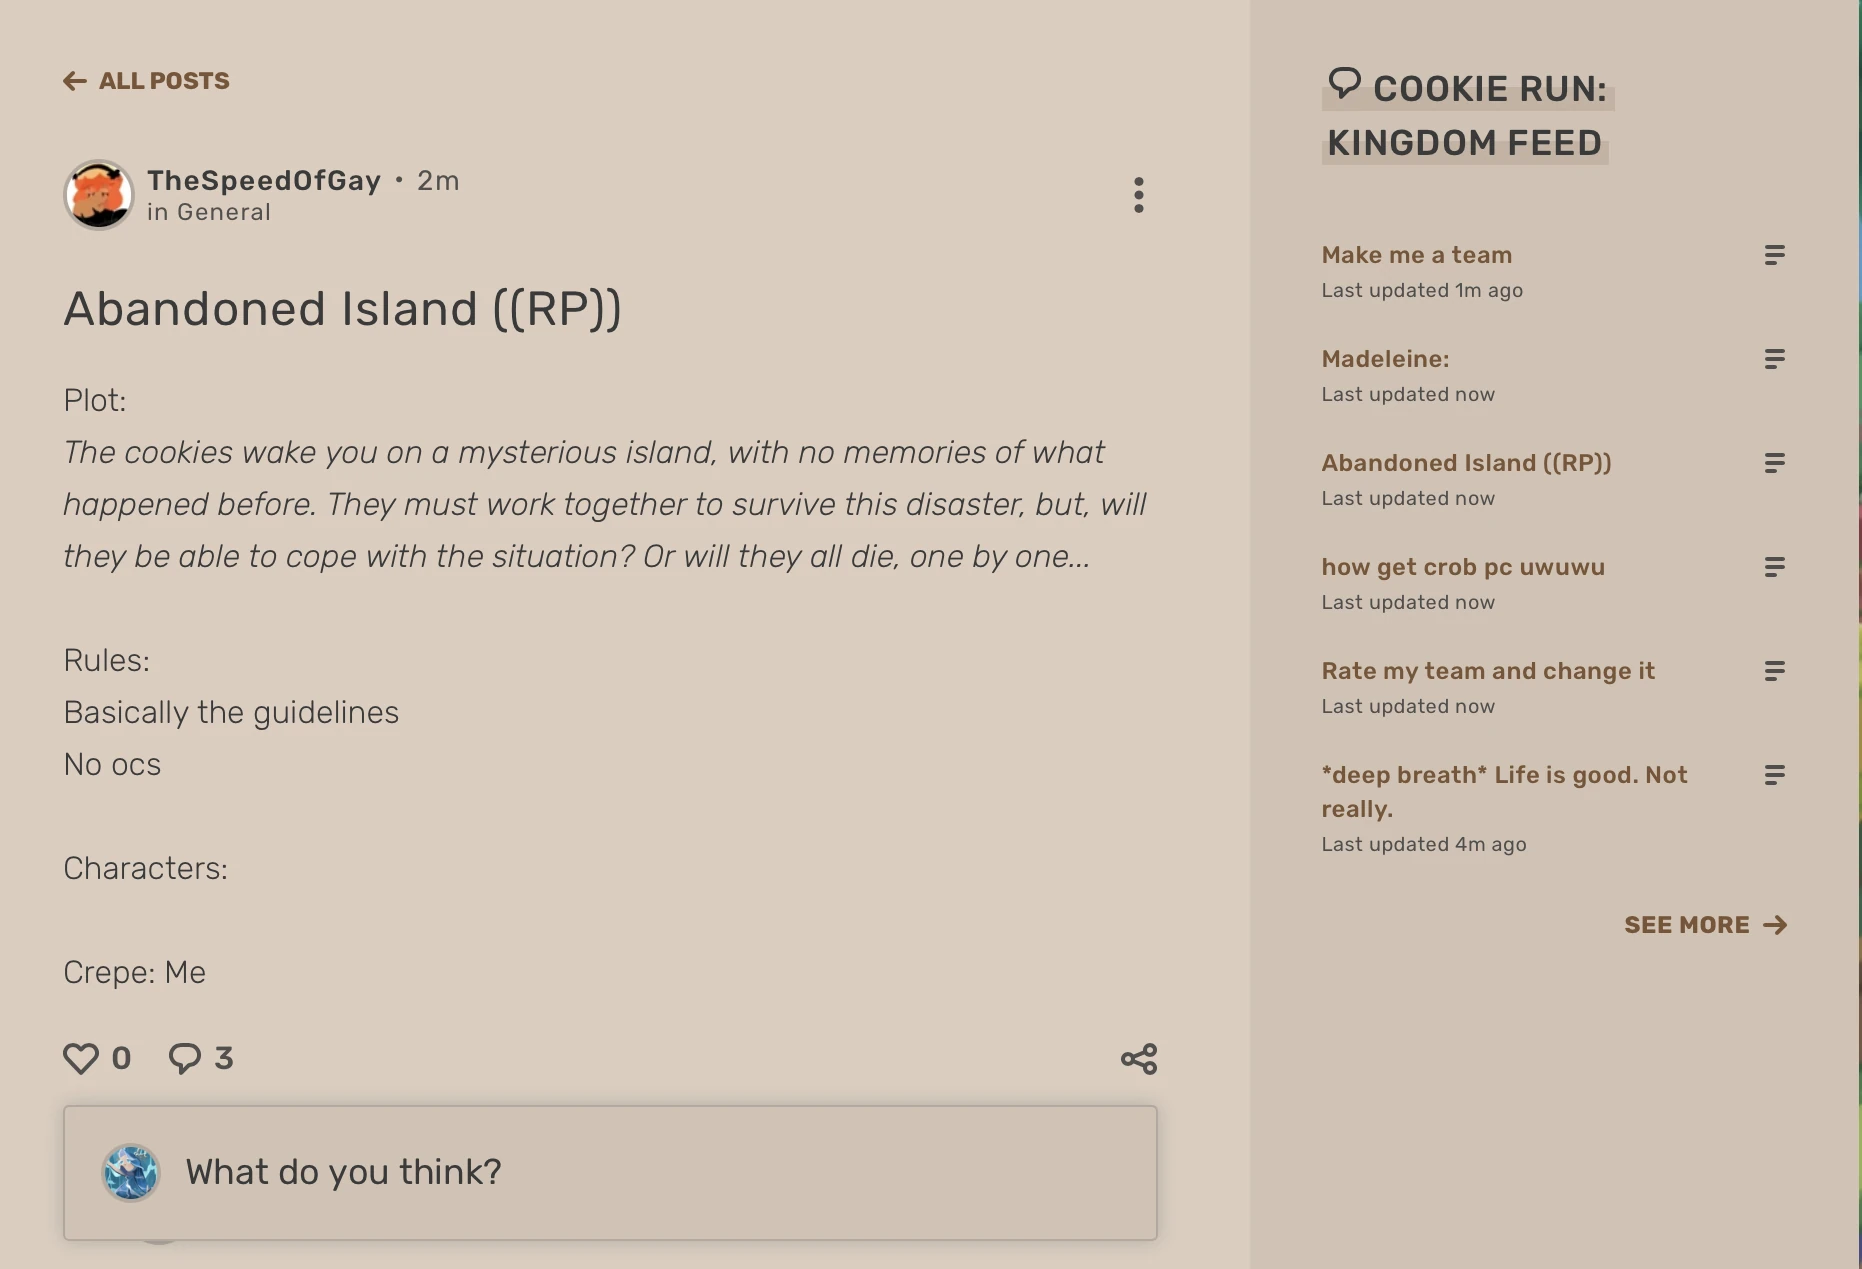Click the share icon below the post
Viewport: 1862px width, 1269px height.
1138,1059
